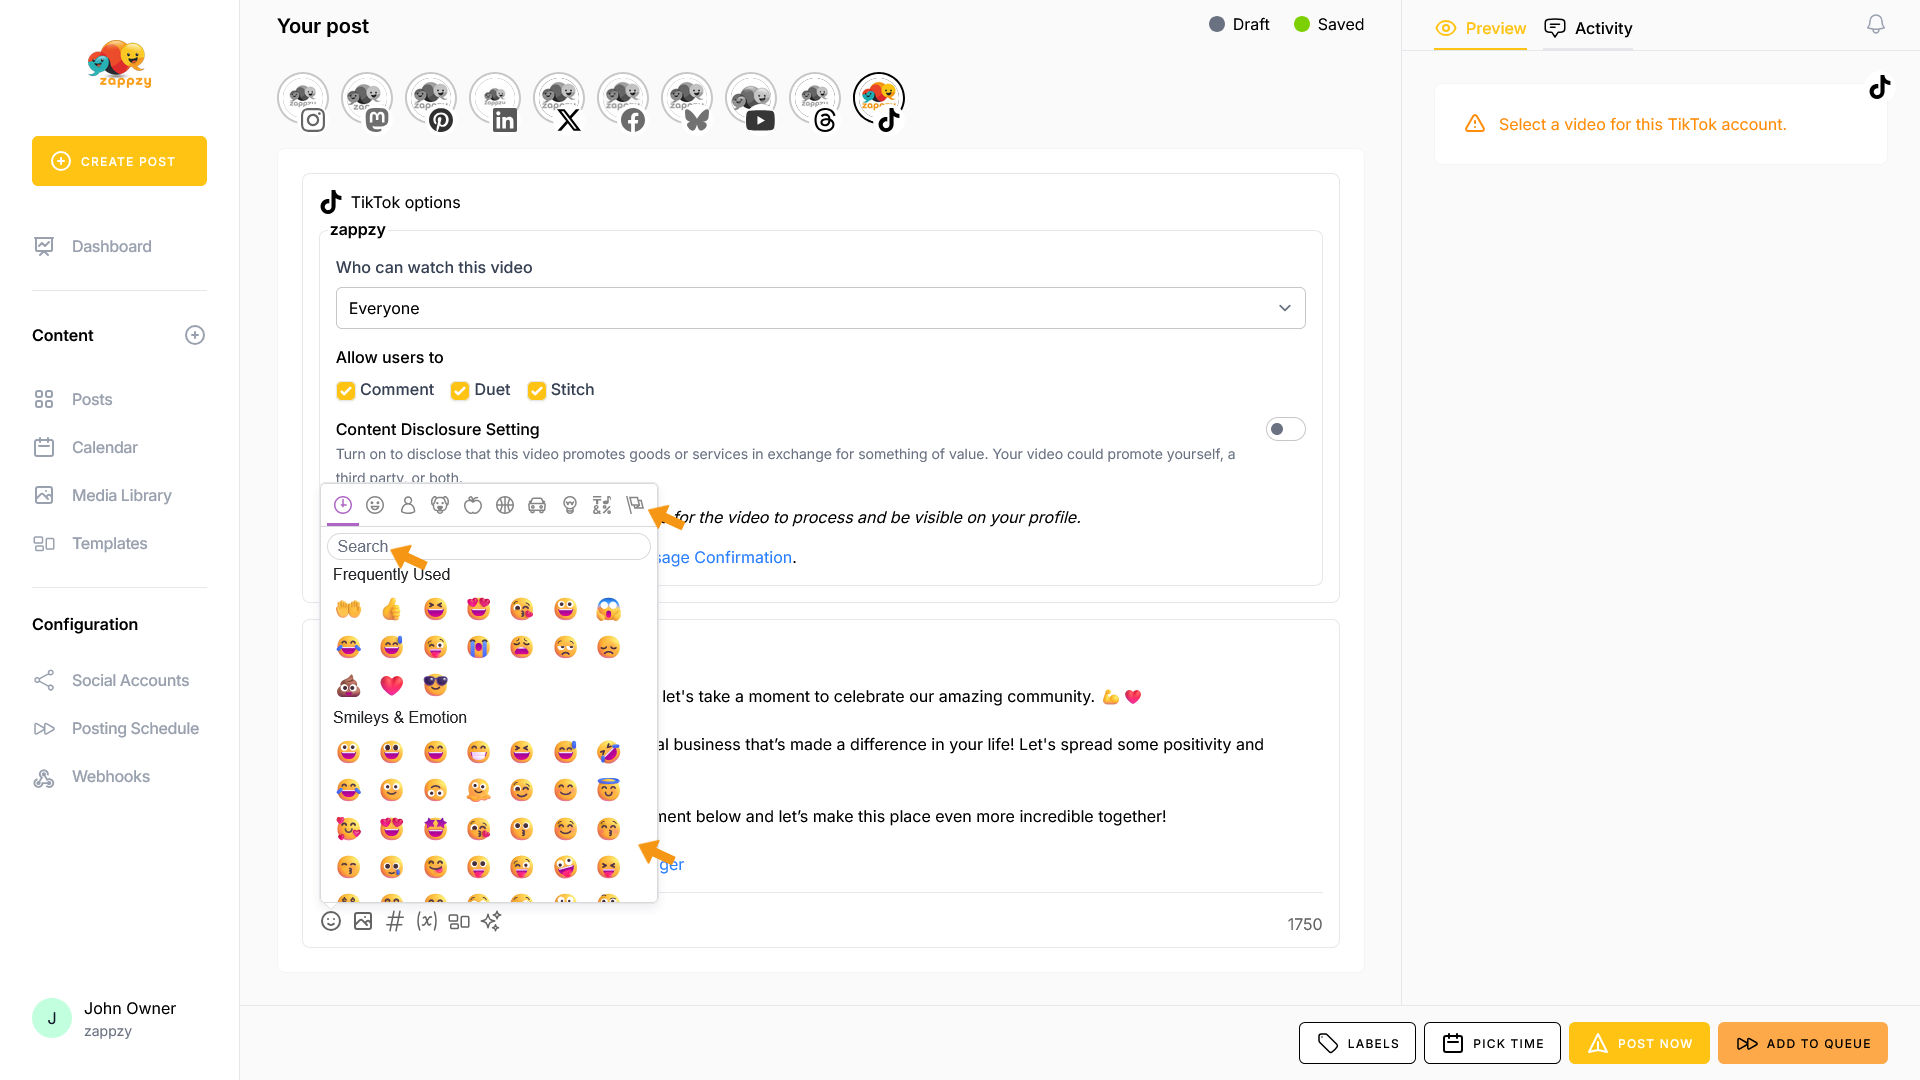Enable the Content Disclosure Setting toggle
The width and height of the screenshot is (1920, 1080).
pos(1285,429)
